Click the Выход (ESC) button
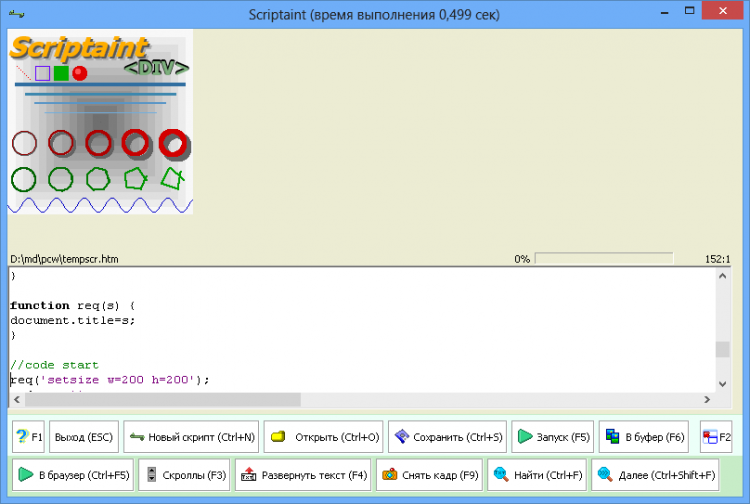 [84, 437]
